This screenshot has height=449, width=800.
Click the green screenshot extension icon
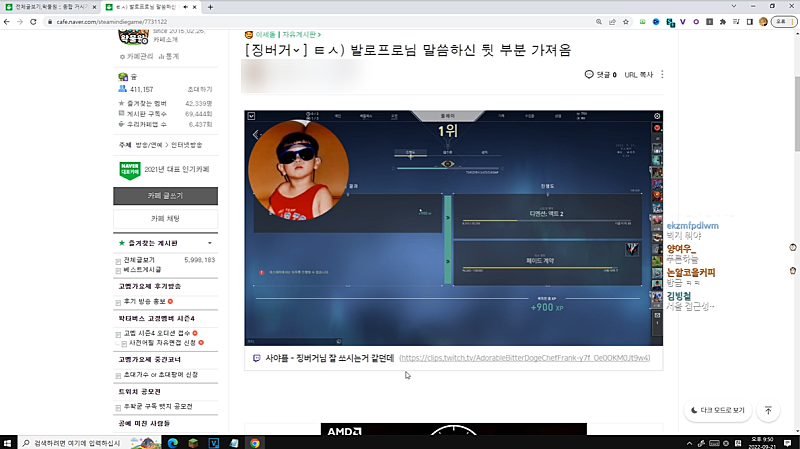642,22
